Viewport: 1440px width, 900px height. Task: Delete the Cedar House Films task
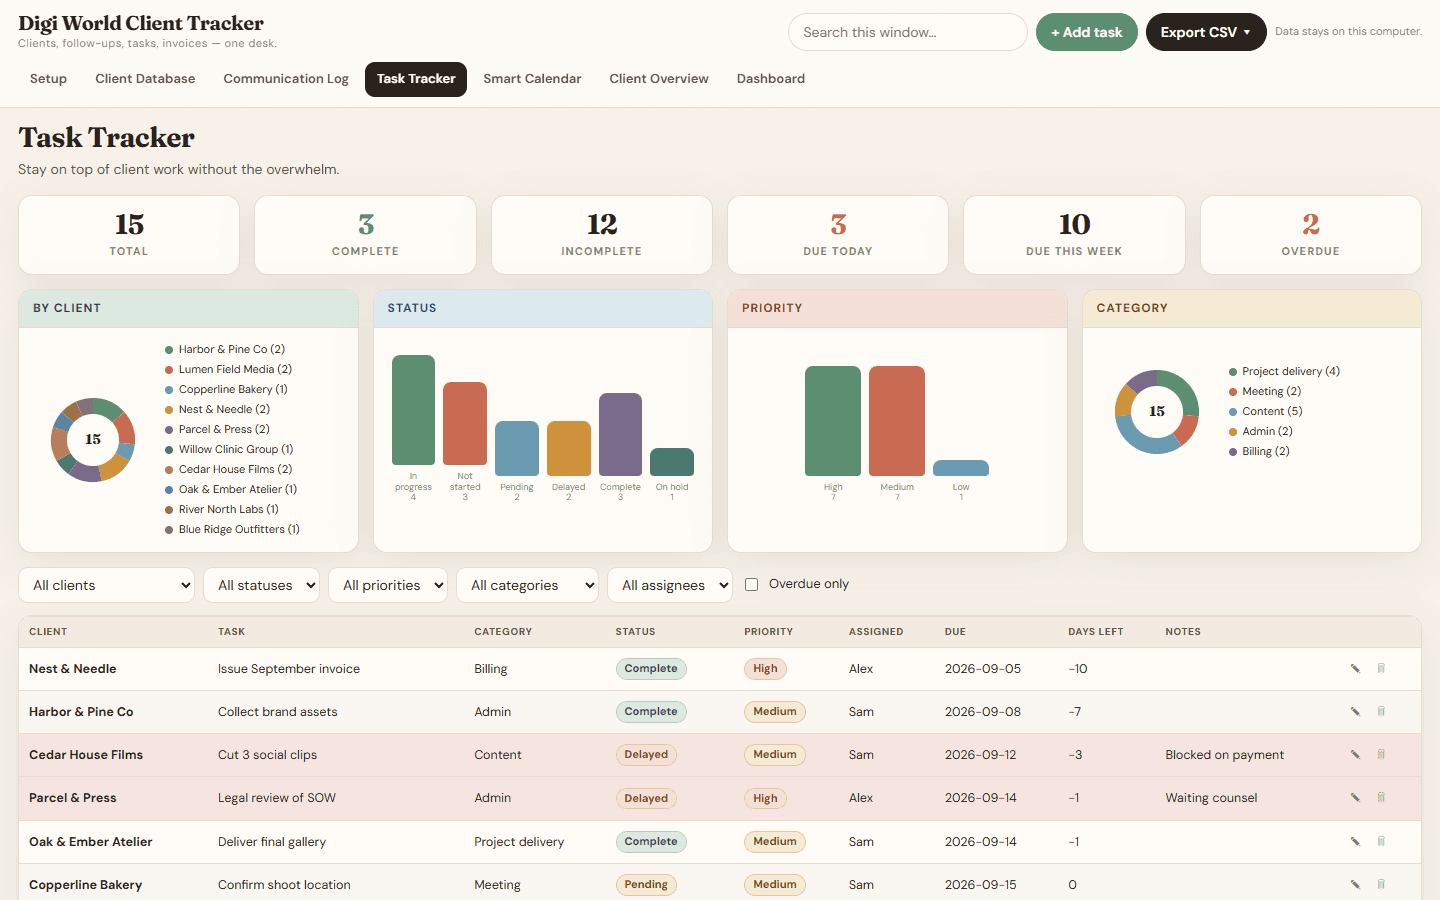point(1381,755)
